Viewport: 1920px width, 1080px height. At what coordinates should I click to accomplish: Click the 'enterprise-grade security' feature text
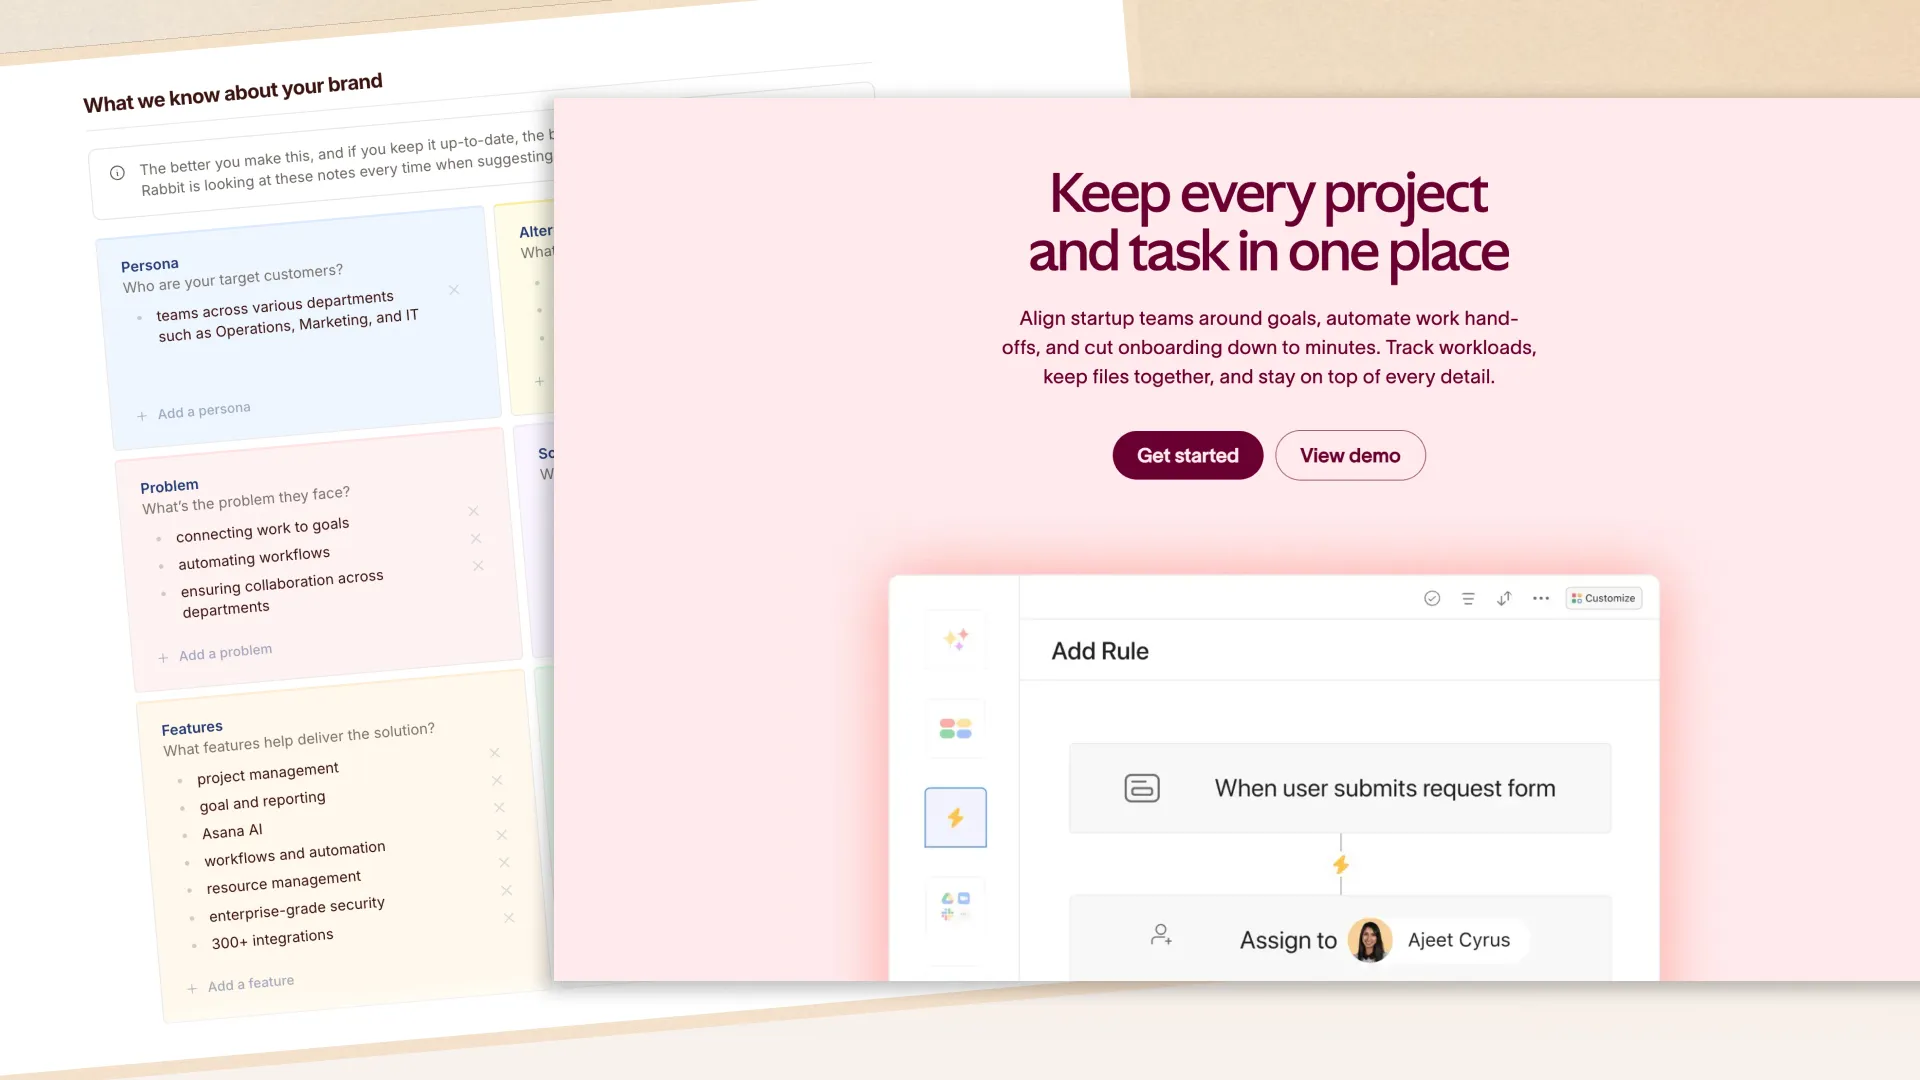point(297,909)
